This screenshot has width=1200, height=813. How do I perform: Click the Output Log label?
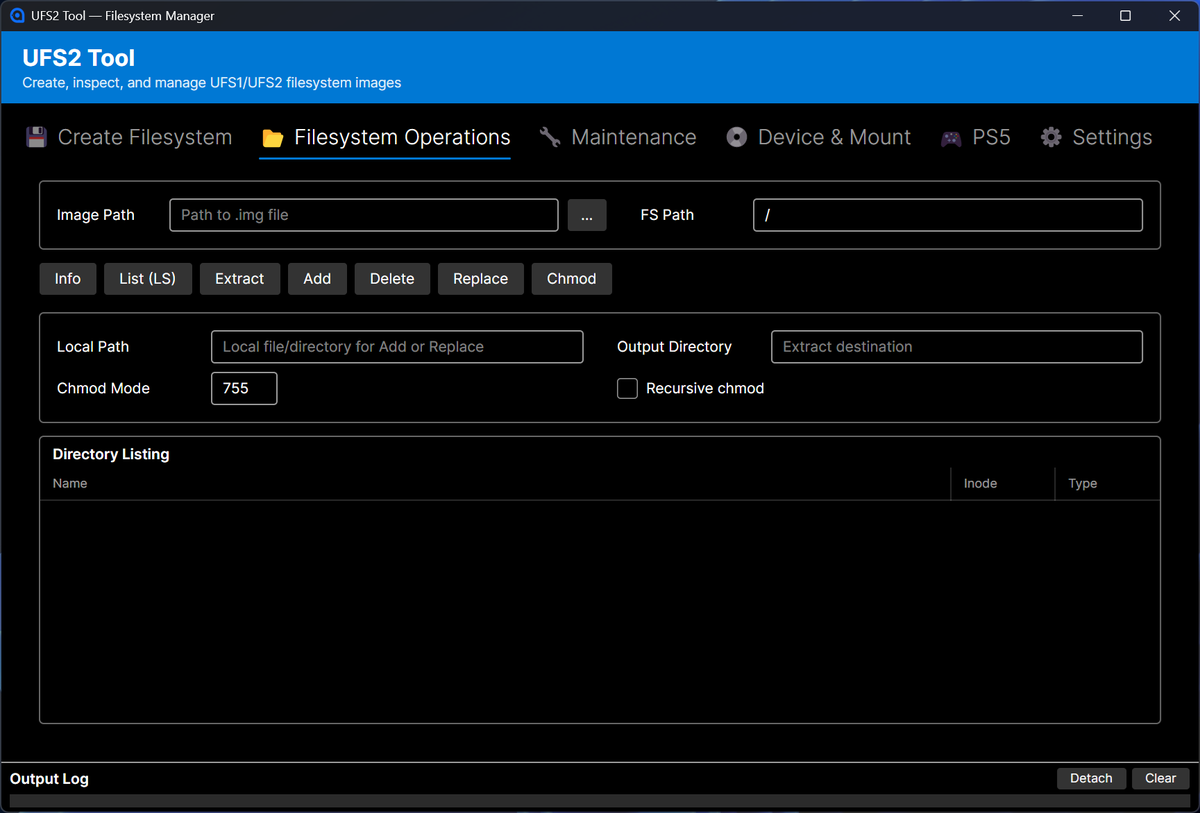49,779
